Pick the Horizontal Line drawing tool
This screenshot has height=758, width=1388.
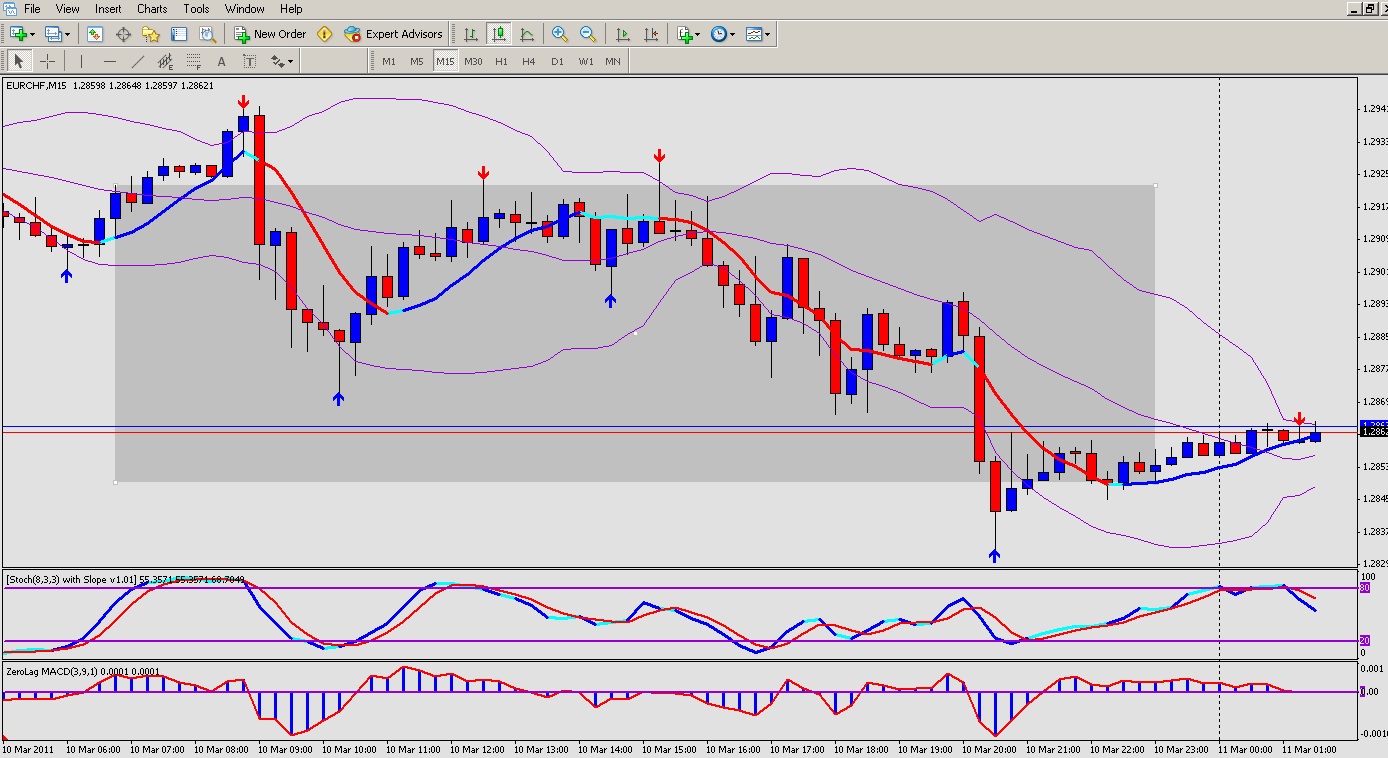coord(110,61)
